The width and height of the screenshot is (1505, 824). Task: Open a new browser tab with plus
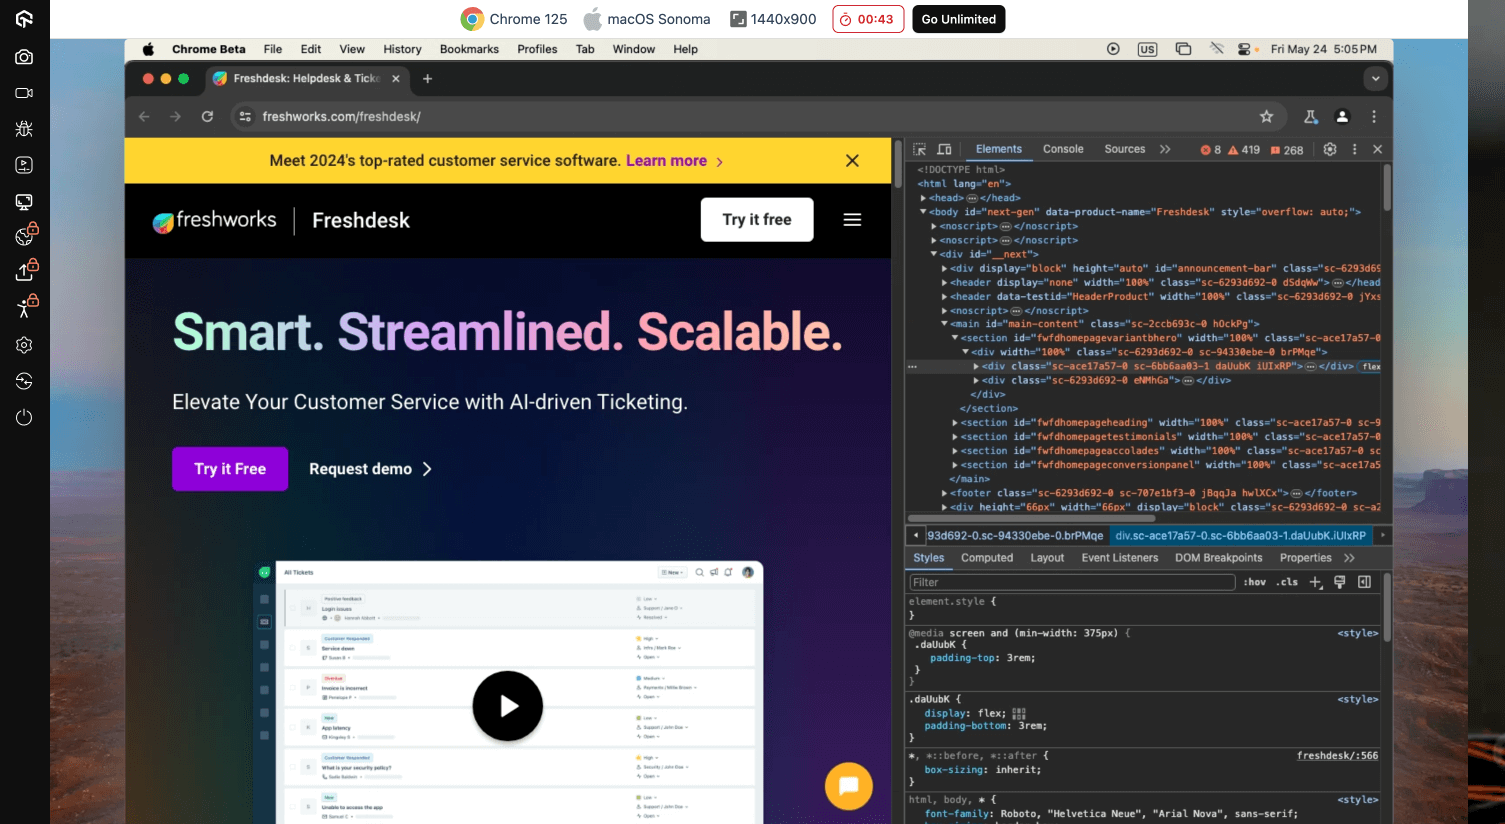click(x=427, y=79)
